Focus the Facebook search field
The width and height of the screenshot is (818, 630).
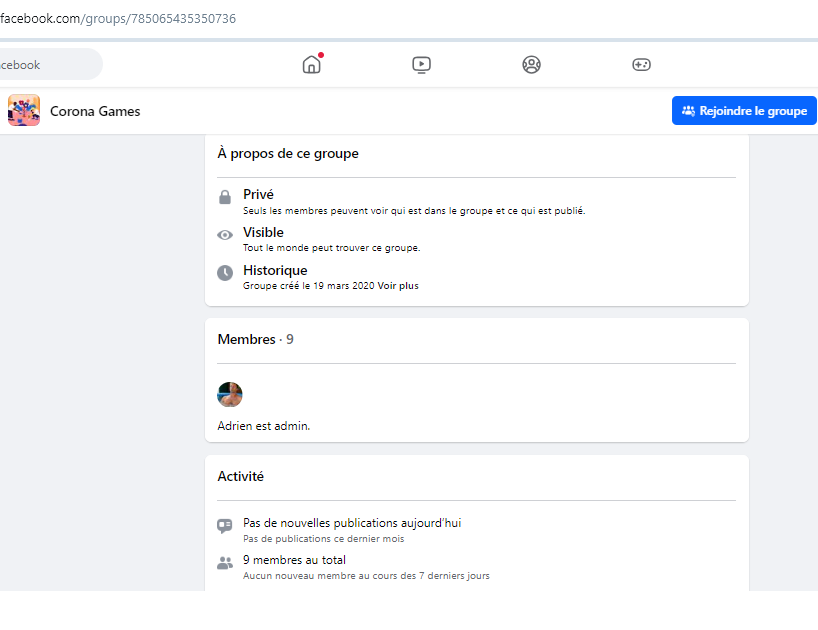pos(48,65)
